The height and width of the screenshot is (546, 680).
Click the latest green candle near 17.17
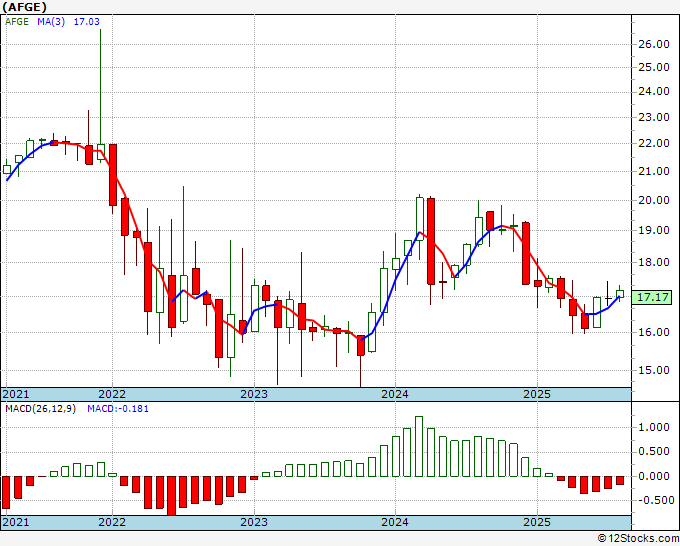tap(620, 294)
